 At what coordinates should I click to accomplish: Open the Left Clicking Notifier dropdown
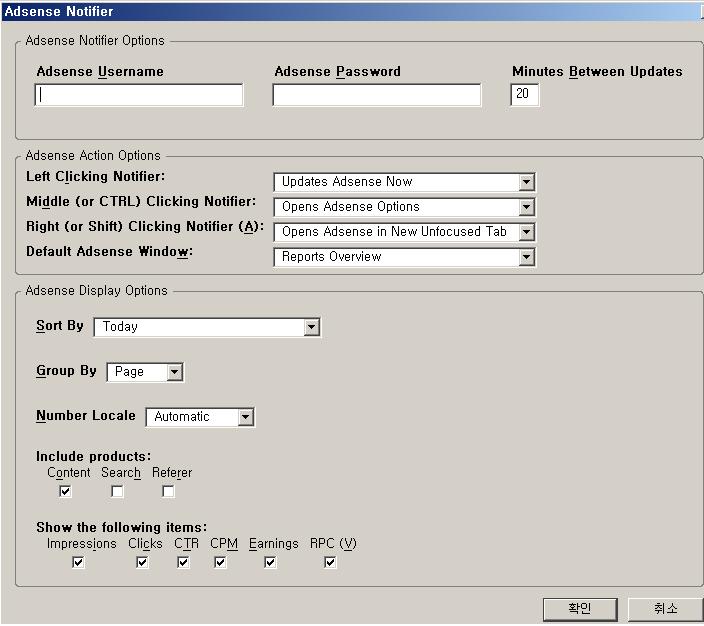404,182
